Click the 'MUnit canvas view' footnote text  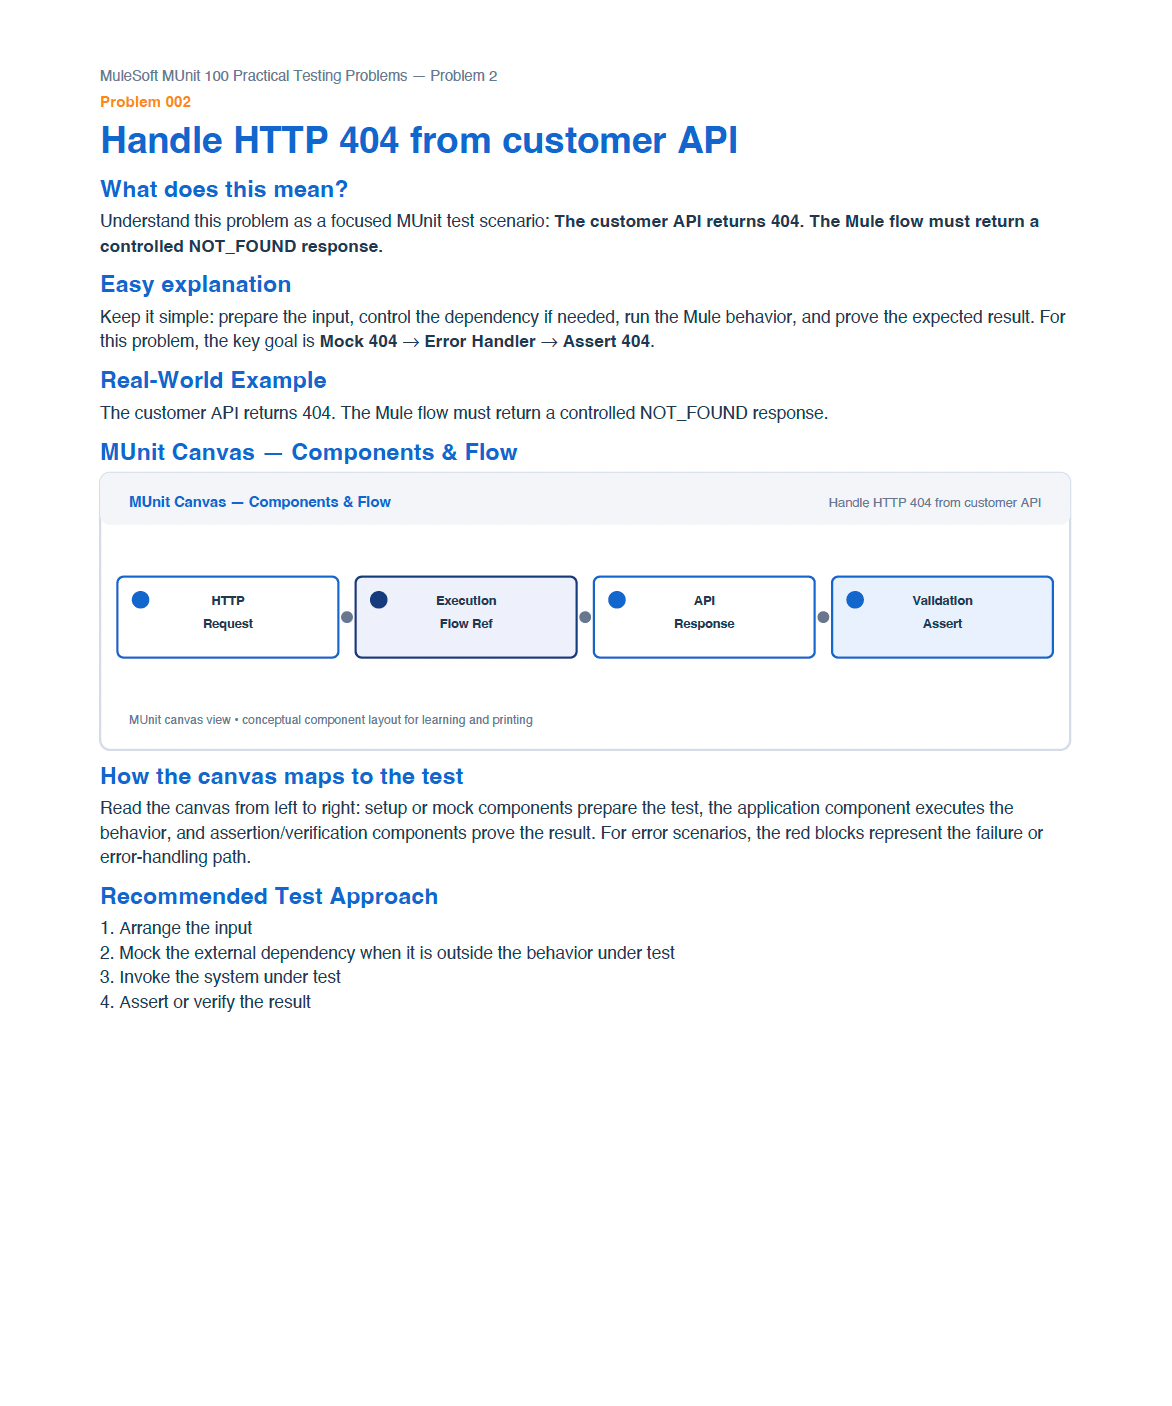tap(331, 720)
